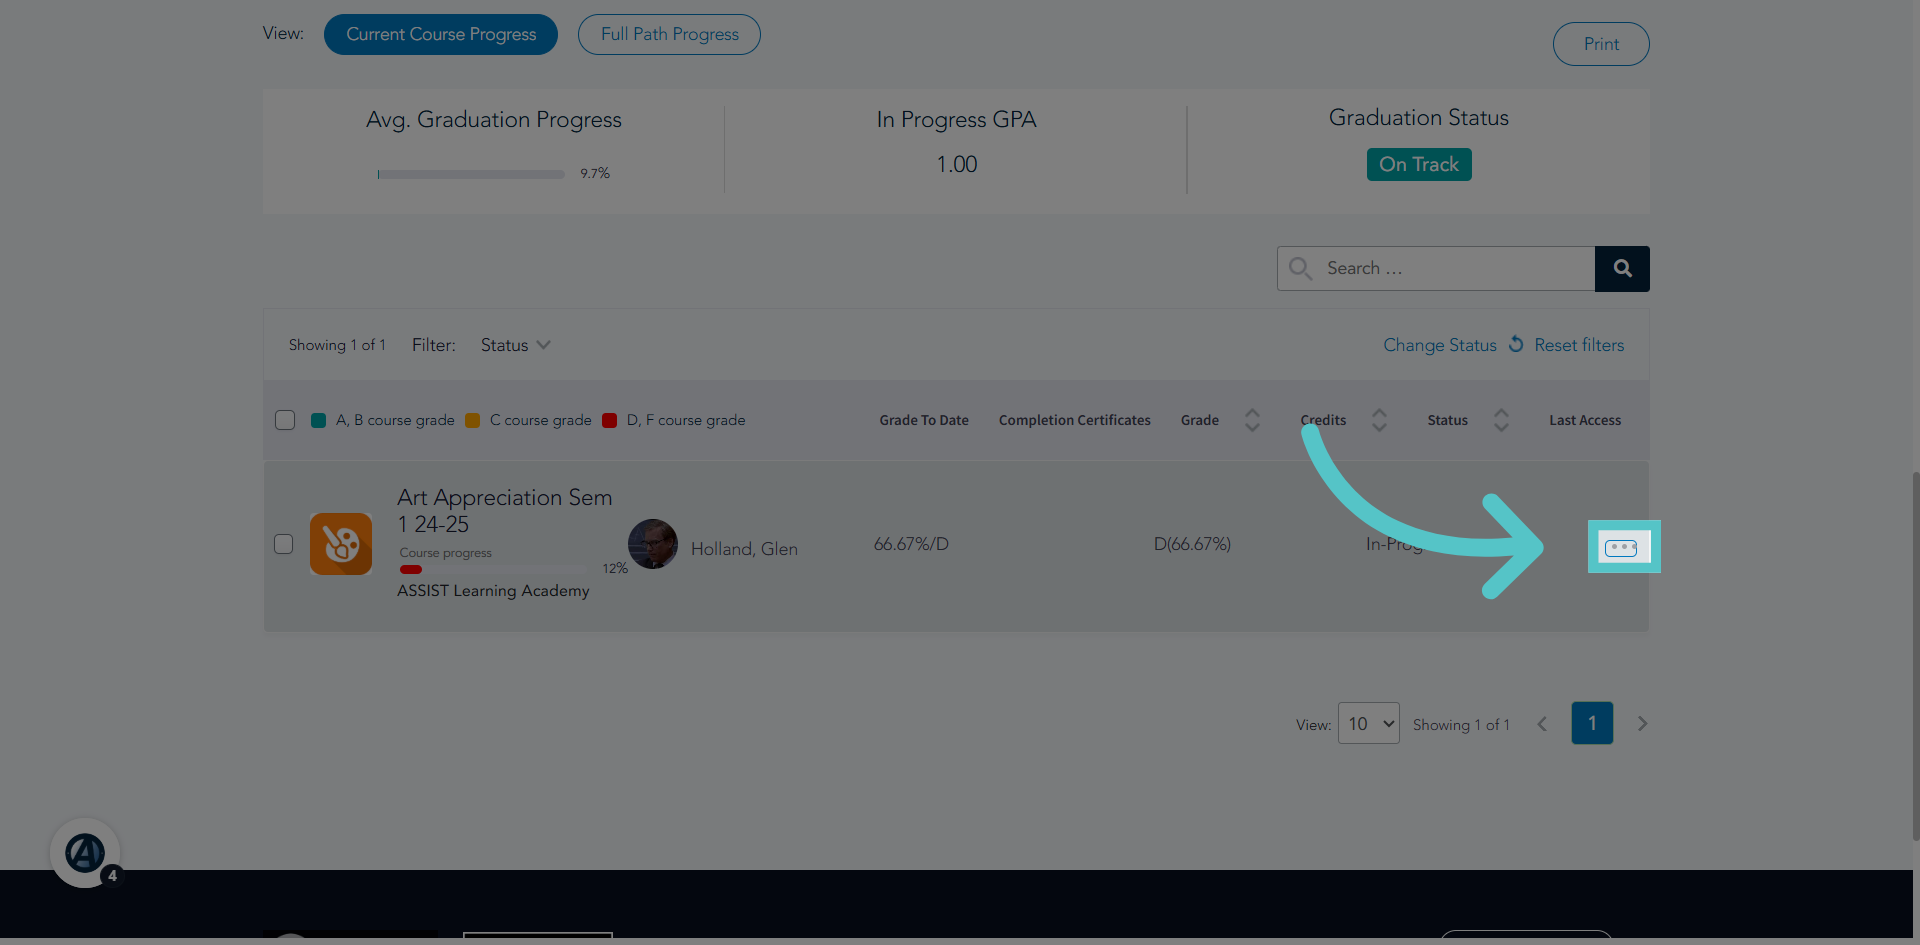
Task: Open Glen Holland's profile photo
Action: (x=653, y=544)
